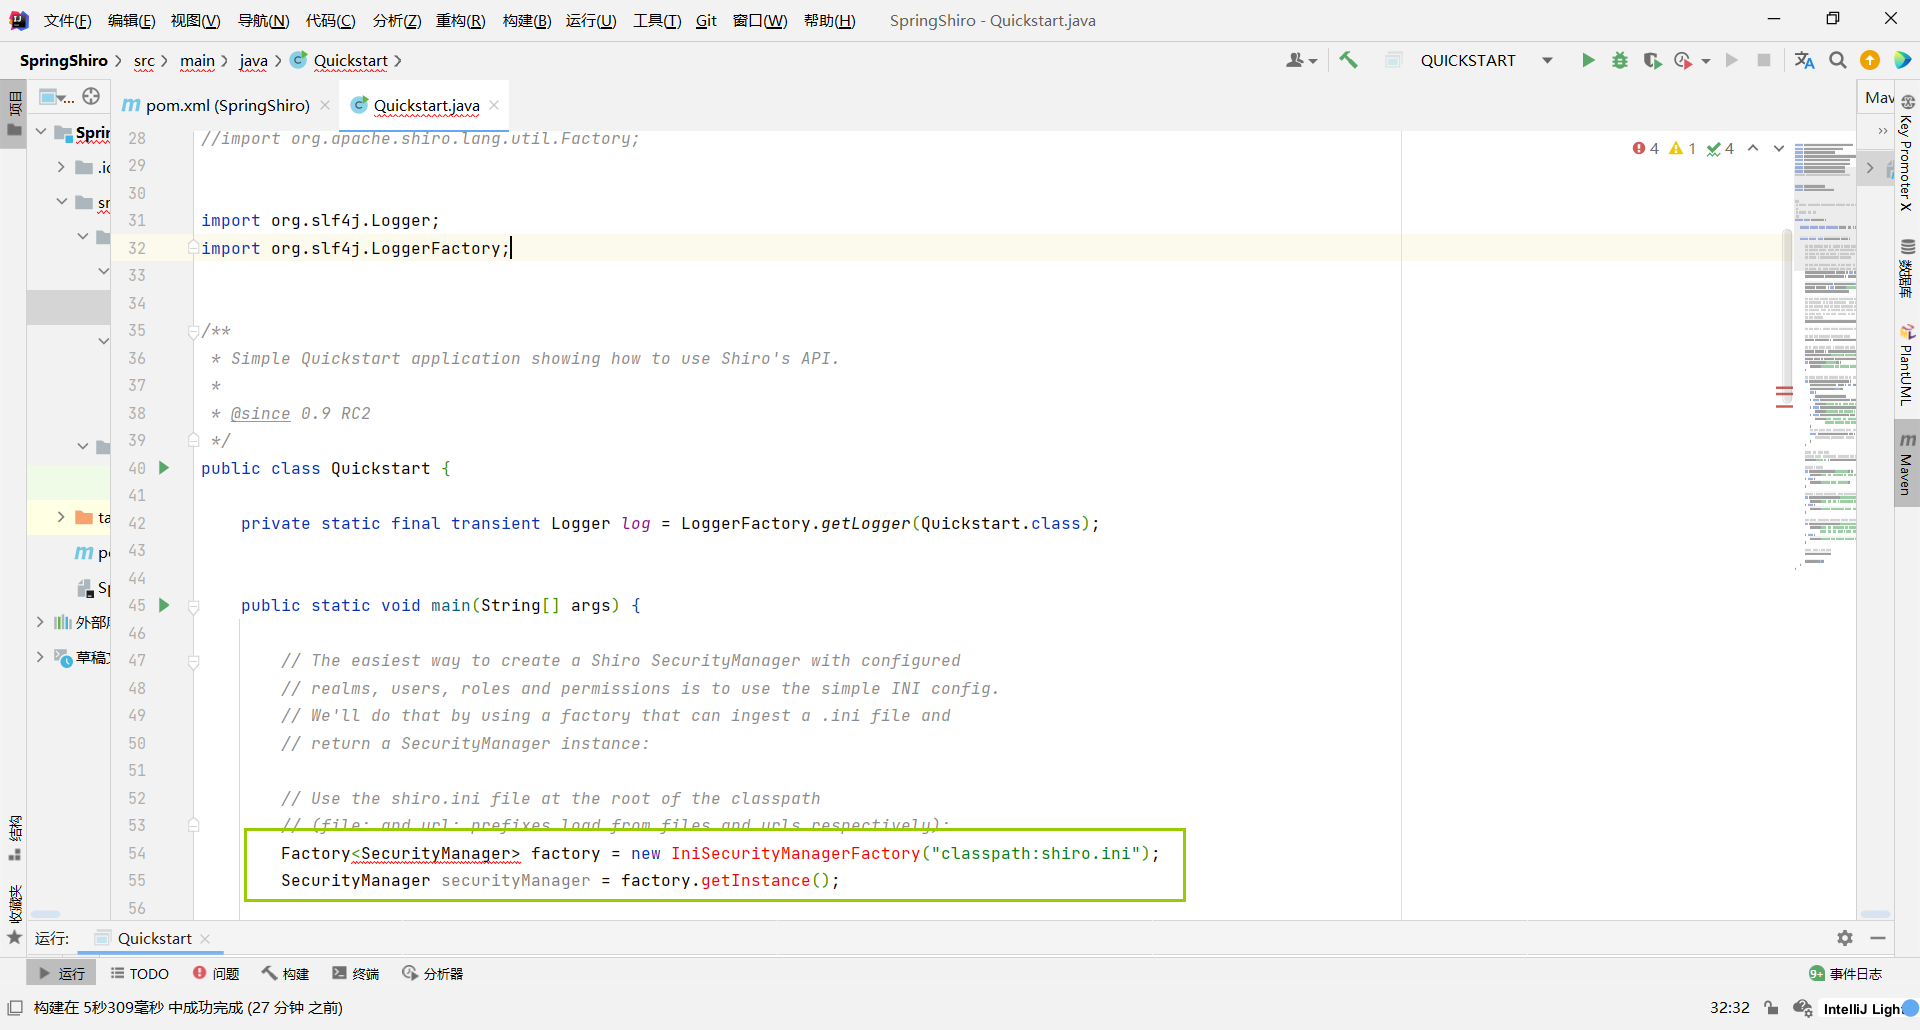The height and width of the screenshot is (1030, 1920).
Task: Toggle read-only lock icon in status bar
Action: (x=1771, y=1008)
